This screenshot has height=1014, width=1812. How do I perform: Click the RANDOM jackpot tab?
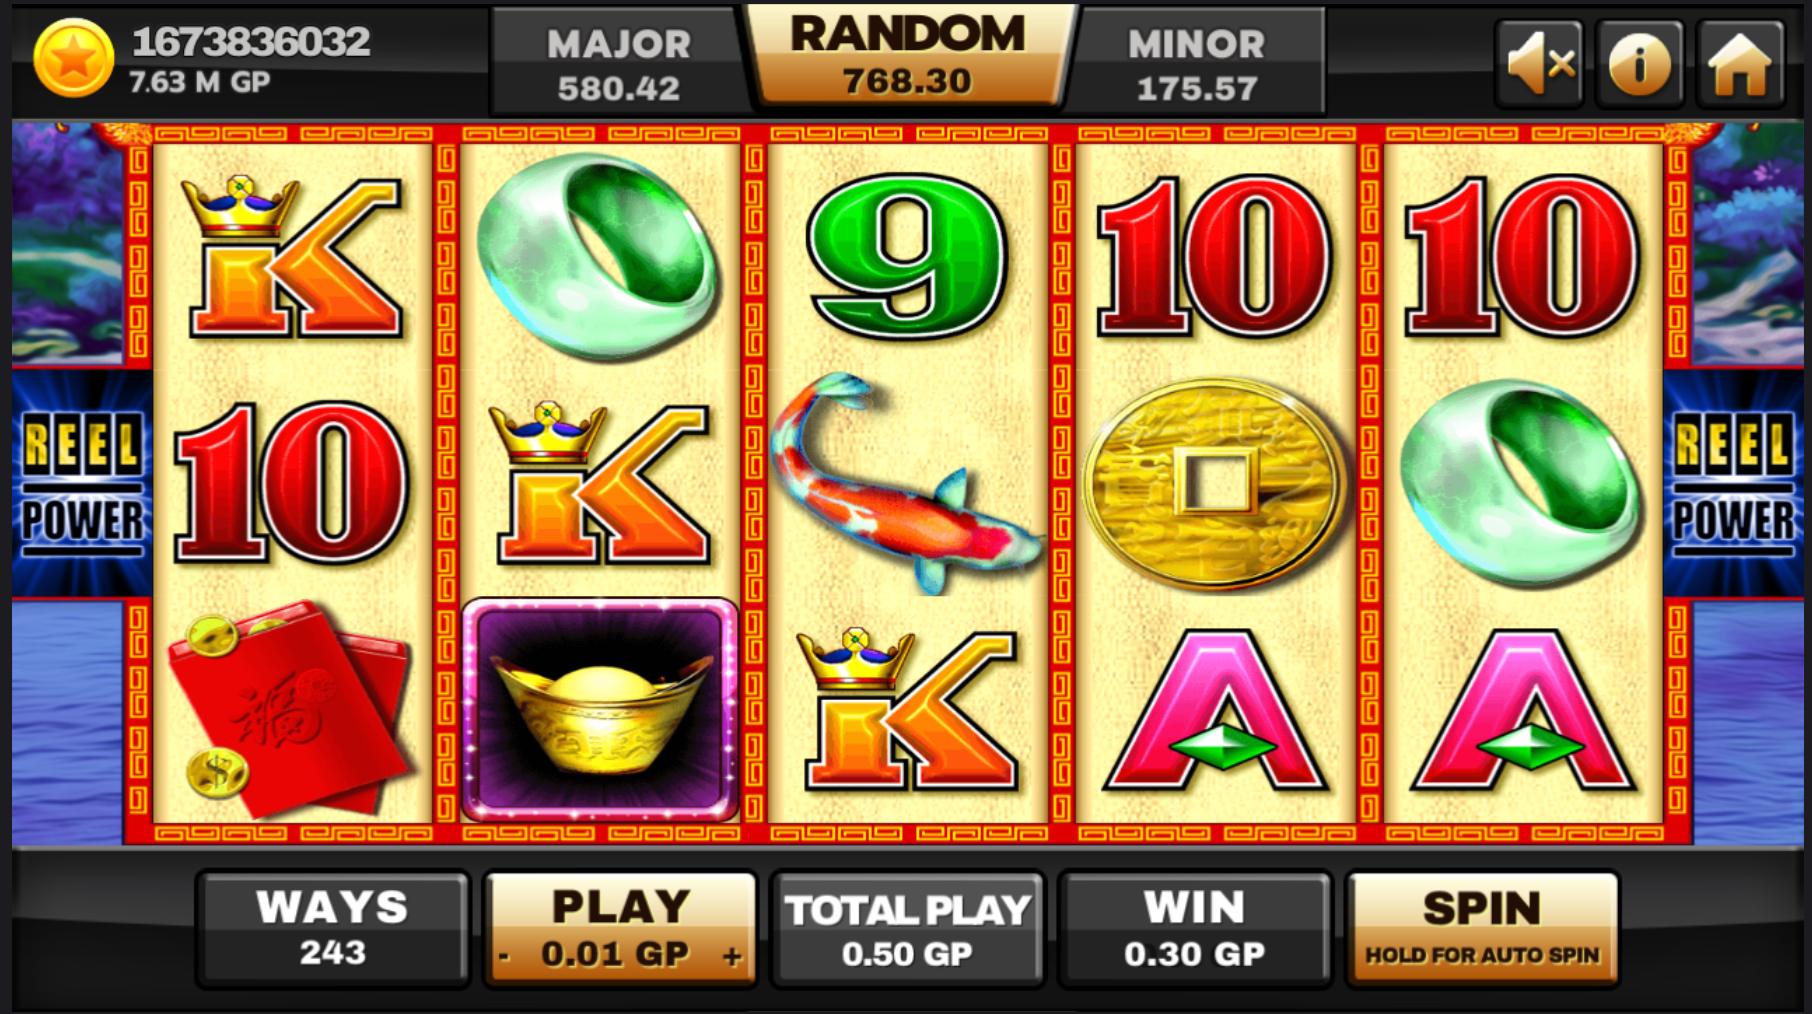pos(908,56)
